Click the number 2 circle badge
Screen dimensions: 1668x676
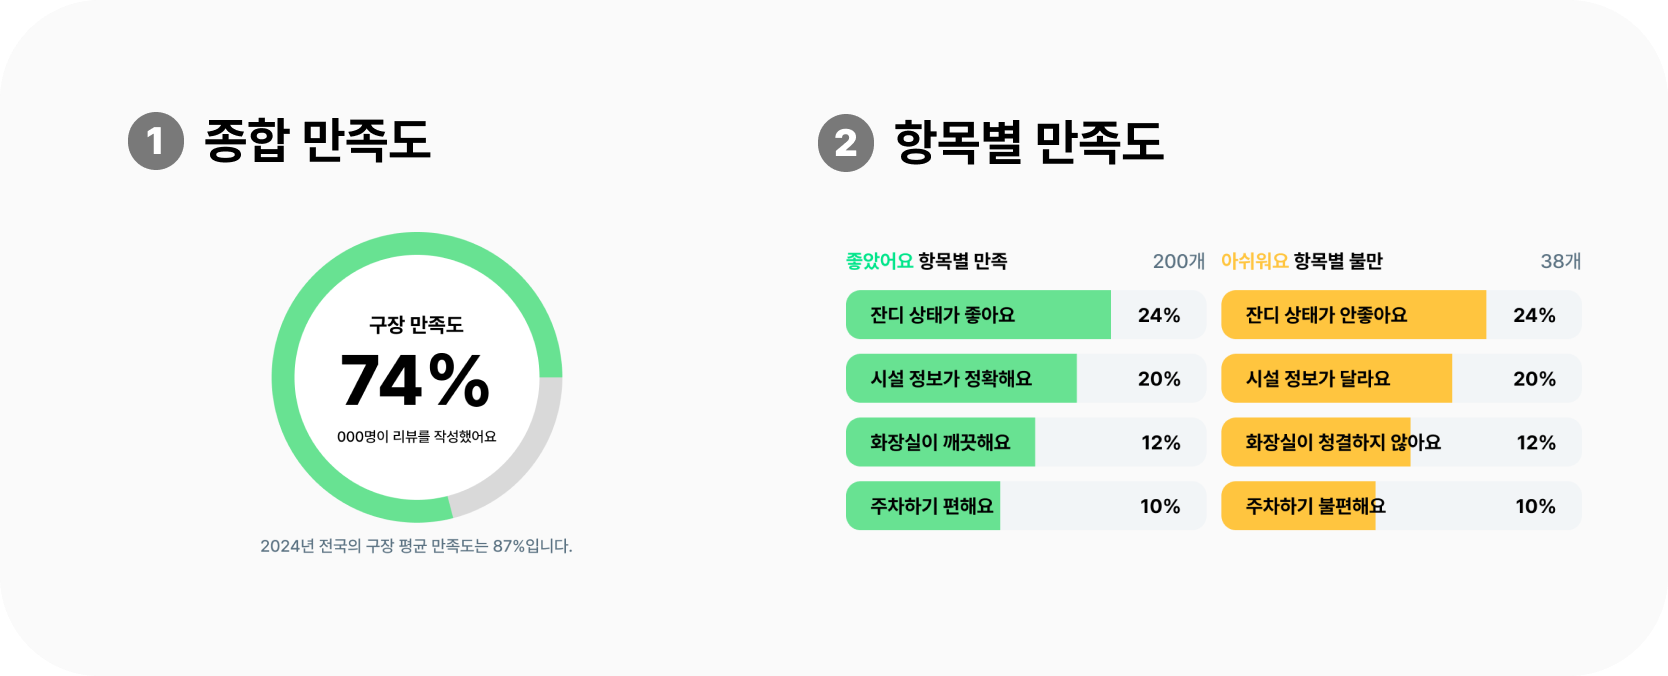[x=846, y=143]
